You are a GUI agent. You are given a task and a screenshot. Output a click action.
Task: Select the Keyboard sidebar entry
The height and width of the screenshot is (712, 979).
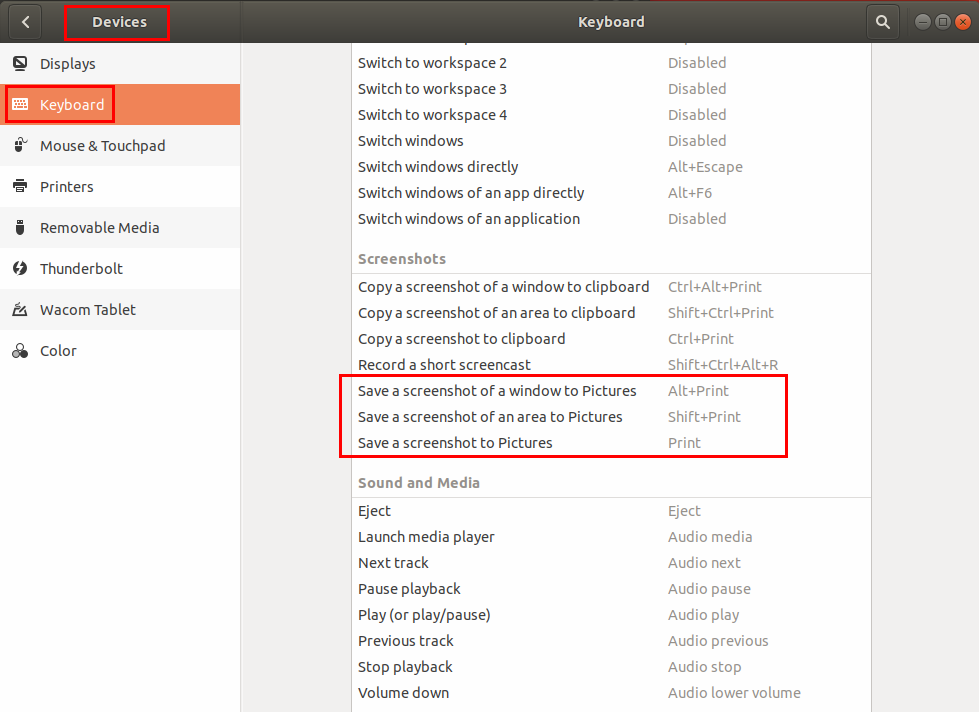[120, 104]
